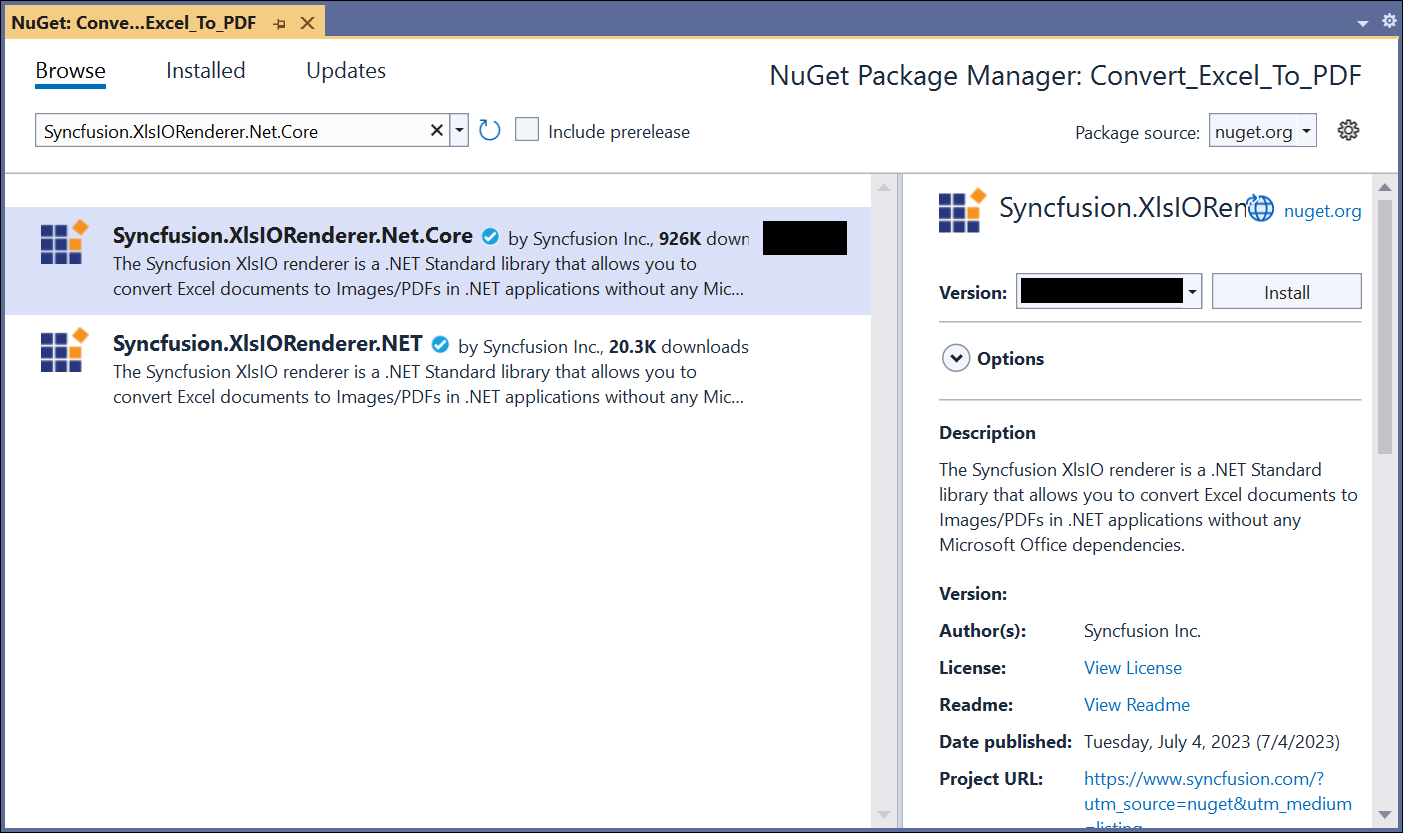The height and width of the screenshot is (833, 1403).
Task: Click the package search input field
Action: pos(230,131)
